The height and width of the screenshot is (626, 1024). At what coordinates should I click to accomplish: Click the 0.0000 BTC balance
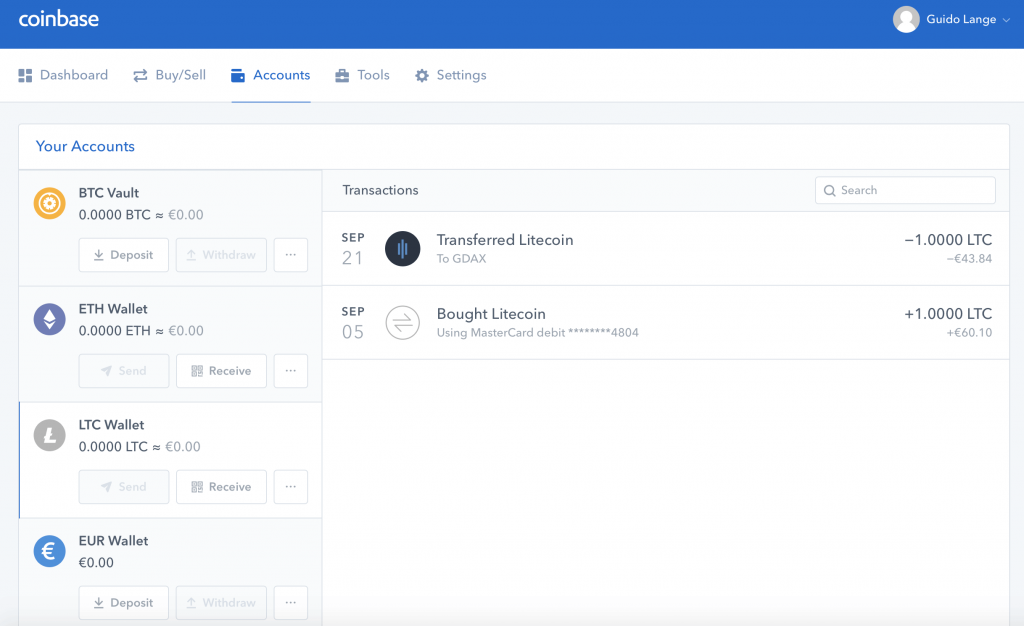coord(114,215)
